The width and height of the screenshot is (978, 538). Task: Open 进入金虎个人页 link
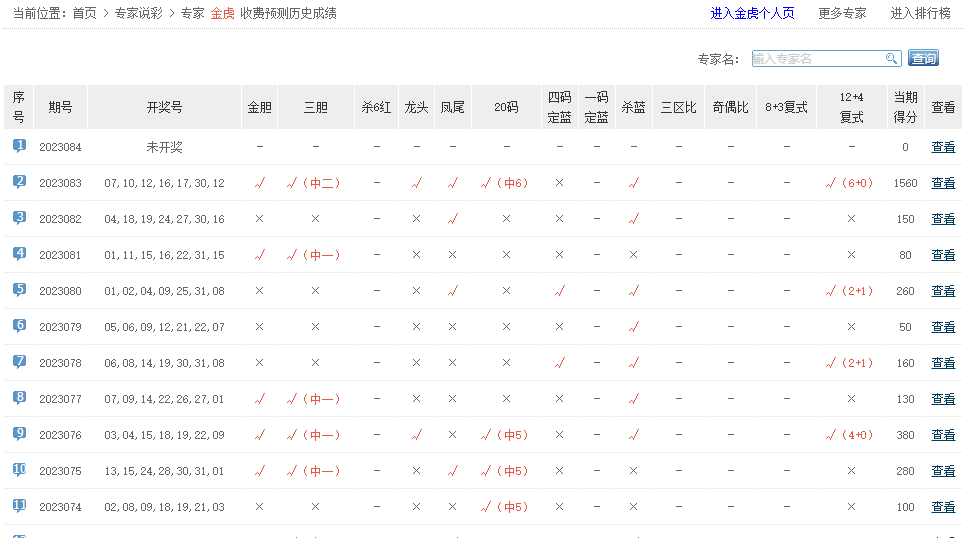[x=752, y=13]
